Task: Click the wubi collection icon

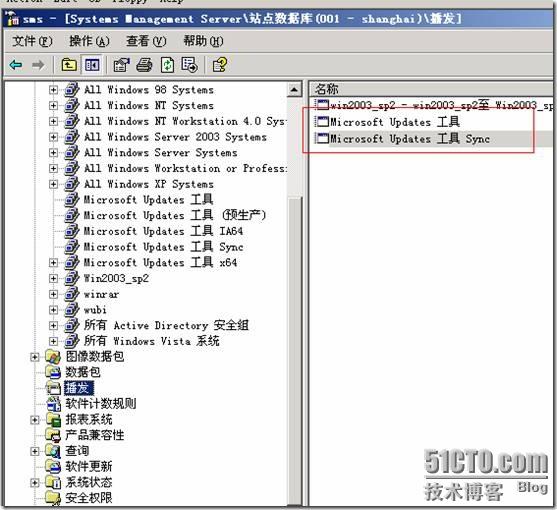Action: pos(71,309)
